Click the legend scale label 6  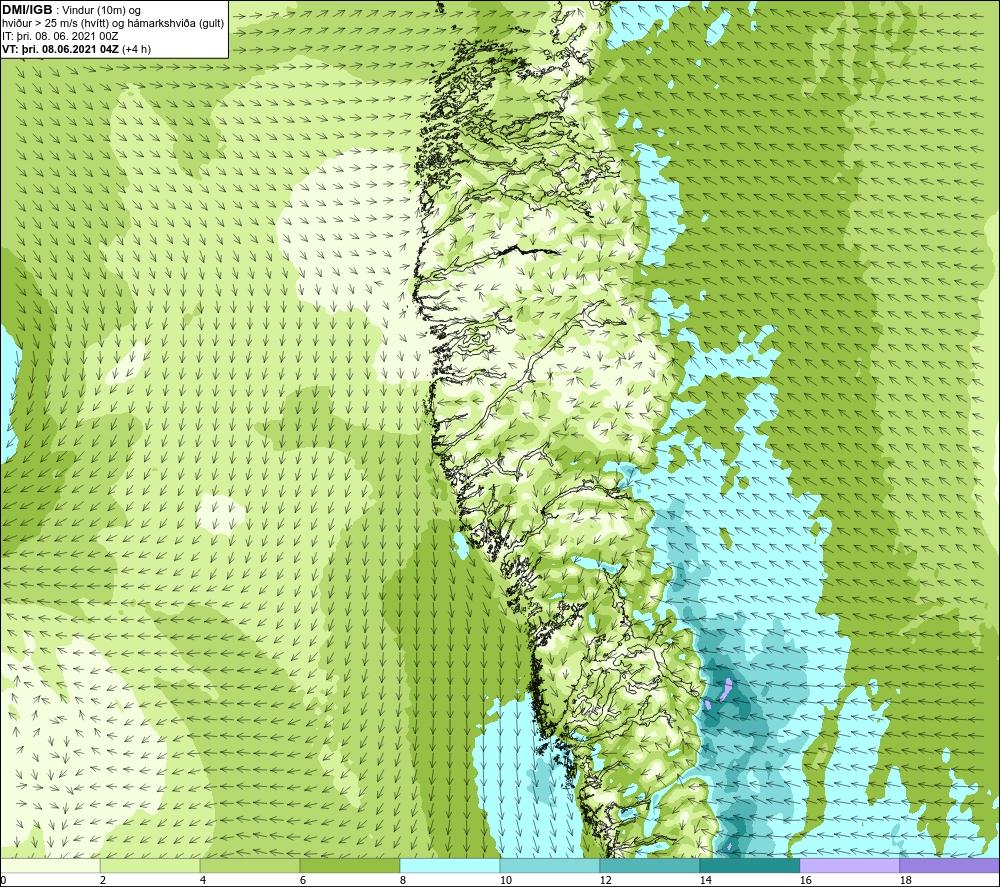(303, 881)
